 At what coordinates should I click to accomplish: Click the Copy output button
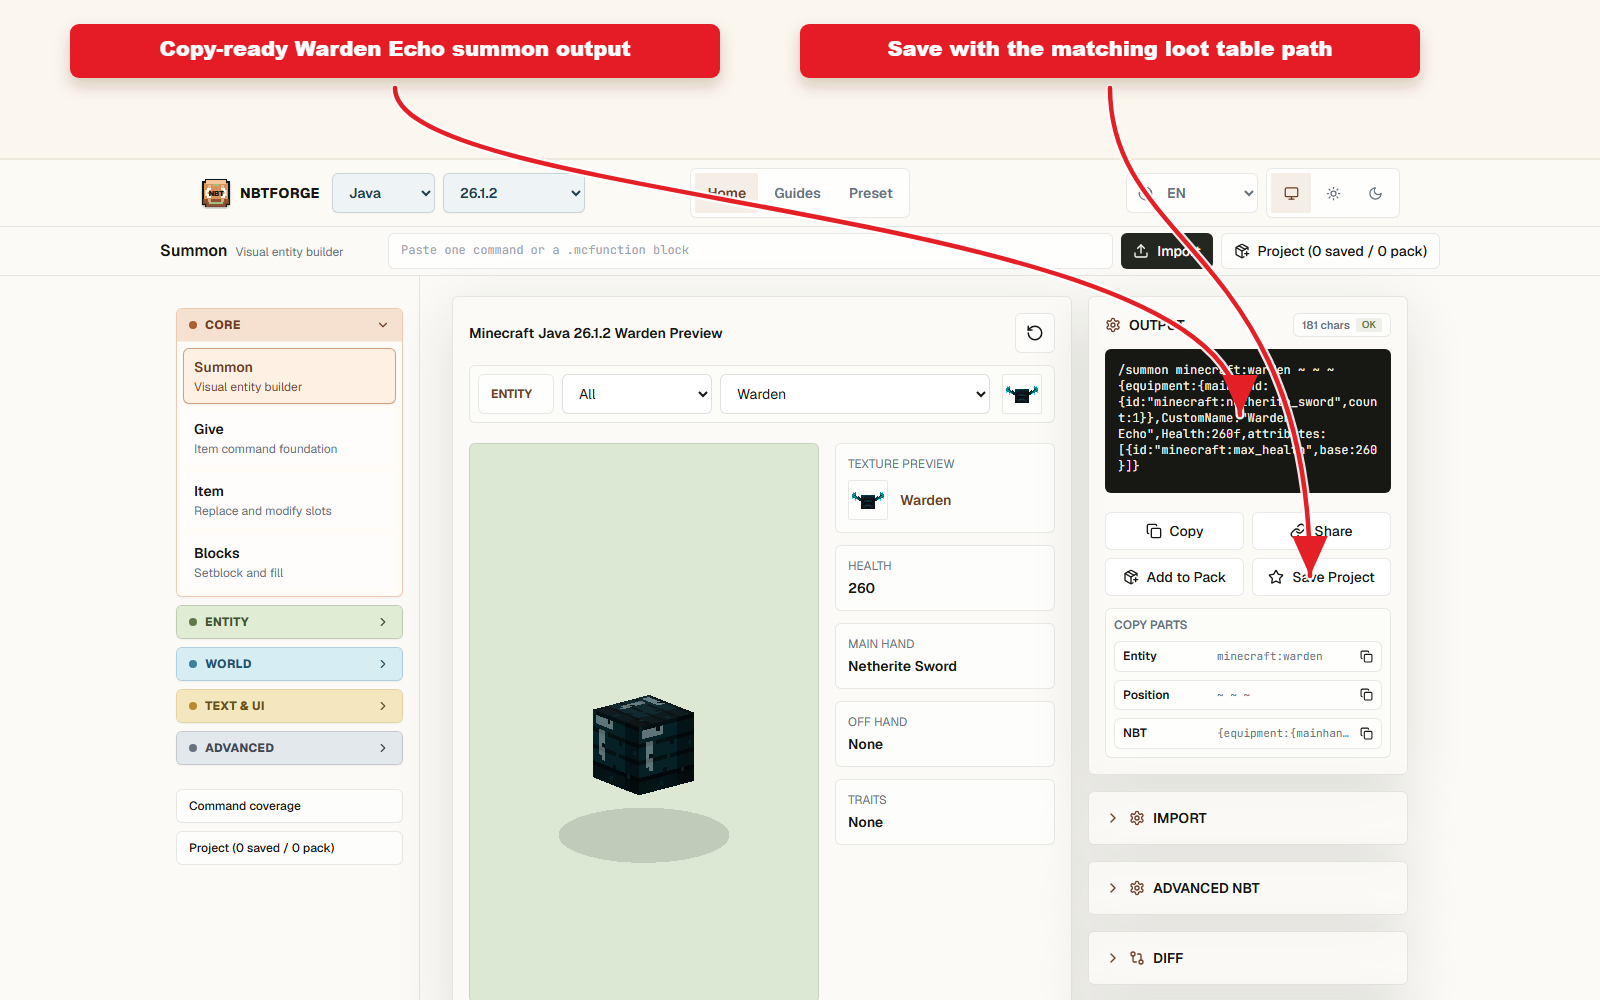(x=1174, y=531)
